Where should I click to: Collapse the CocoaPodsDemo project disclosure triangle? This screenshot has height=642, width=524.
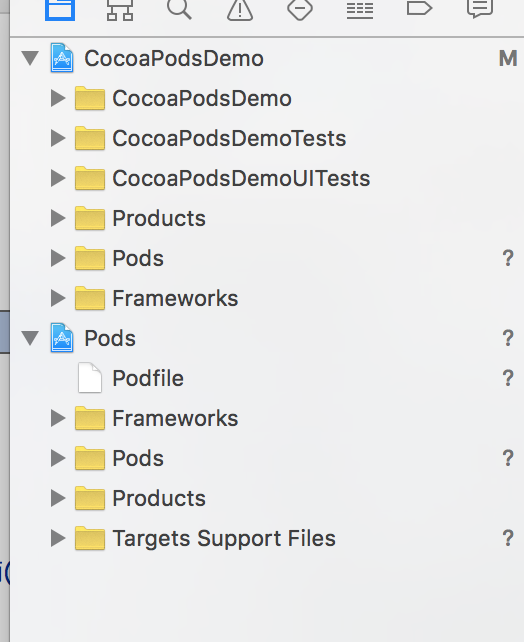pos(30,58)
